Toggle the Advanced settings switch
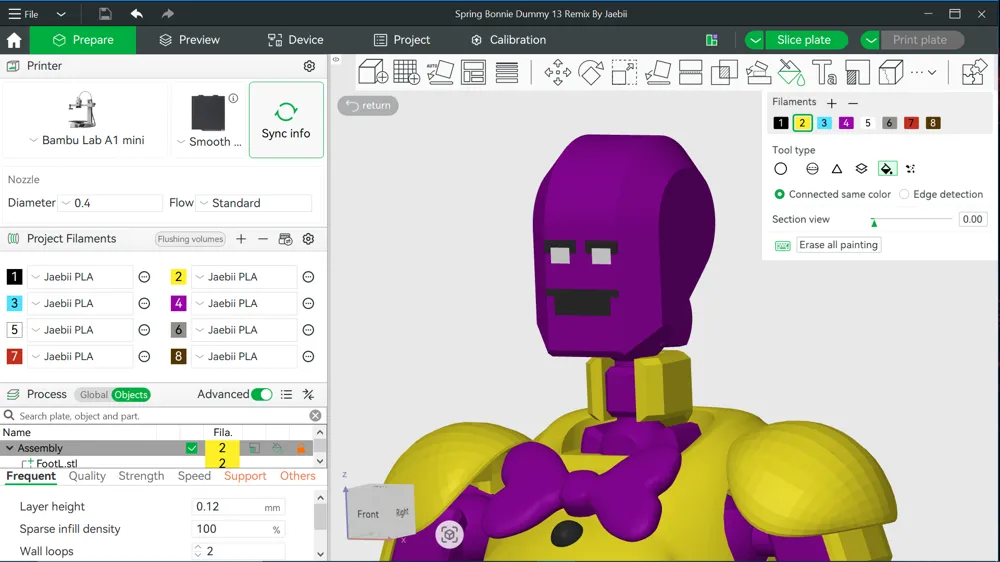The image size is (1000, 562). coord(261,394)
